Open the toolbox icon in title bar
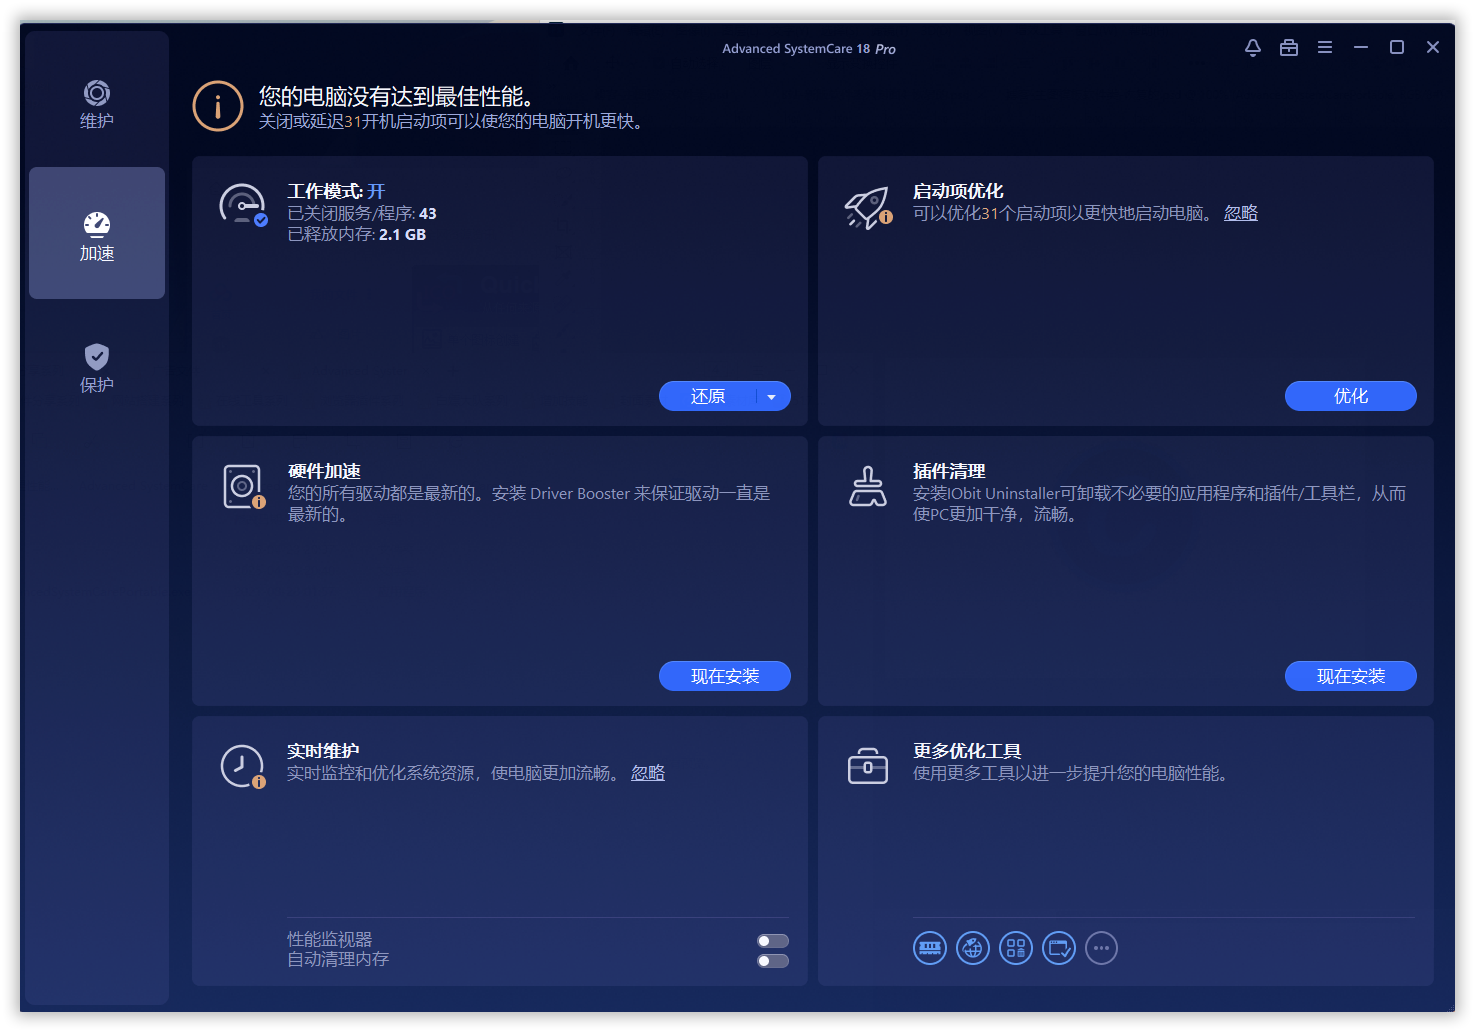This screenshot has height=1032, width=1475. [x=1289, y=48]
